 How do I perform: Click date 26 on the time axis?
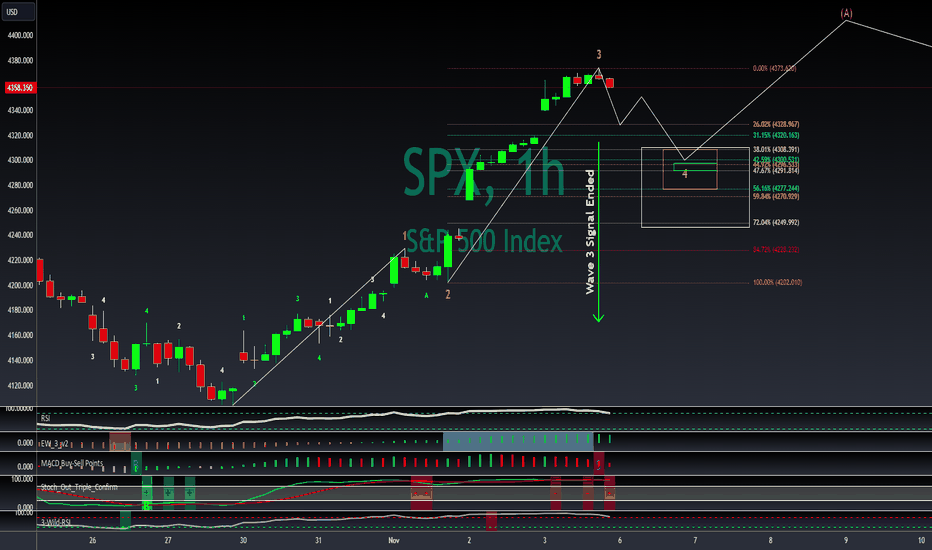point(93,540)
